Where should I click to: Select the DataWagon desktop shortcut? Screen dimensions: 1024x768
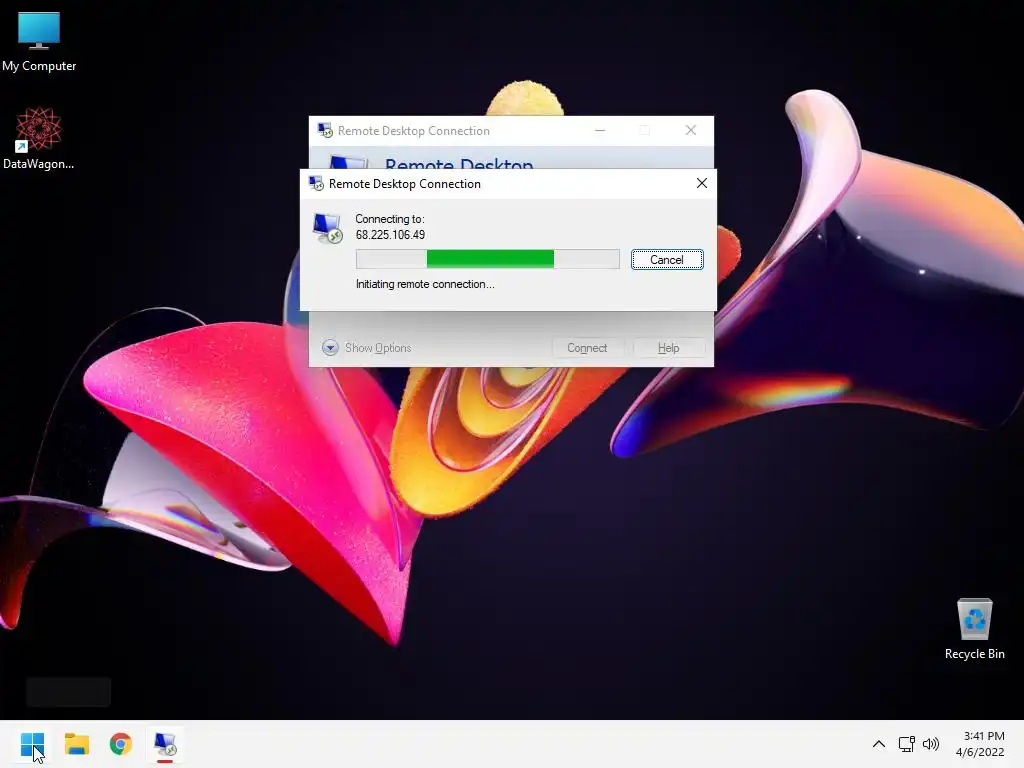point(39,138)
